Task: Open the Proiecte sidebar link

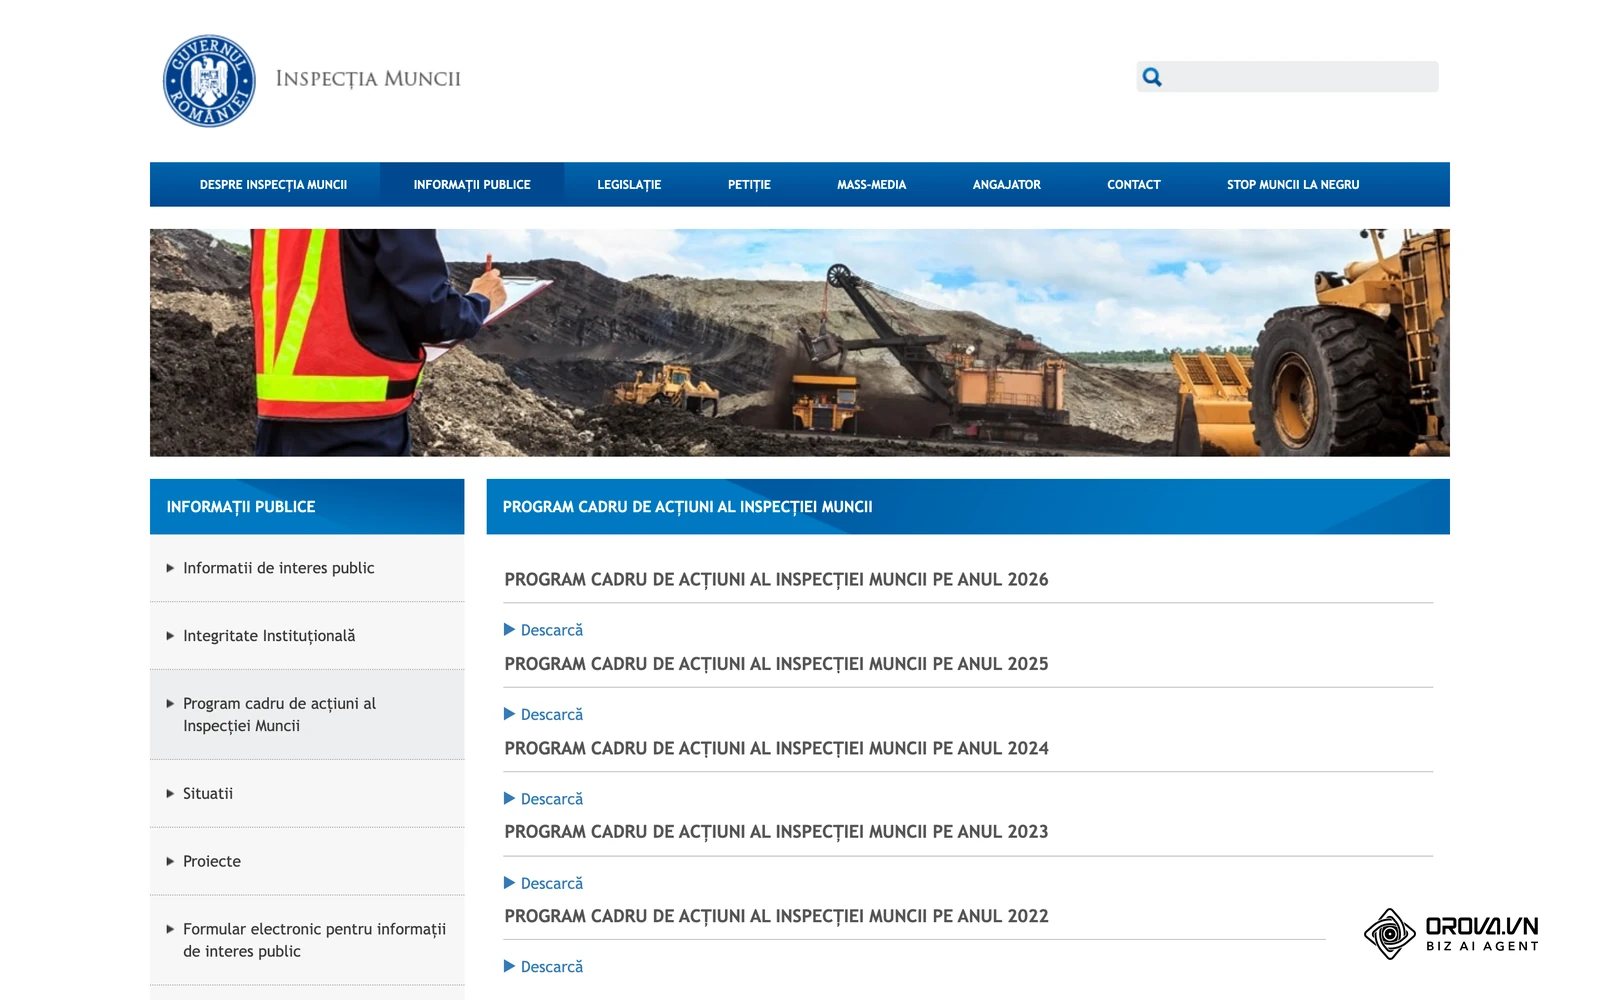Action: [212, 861]
